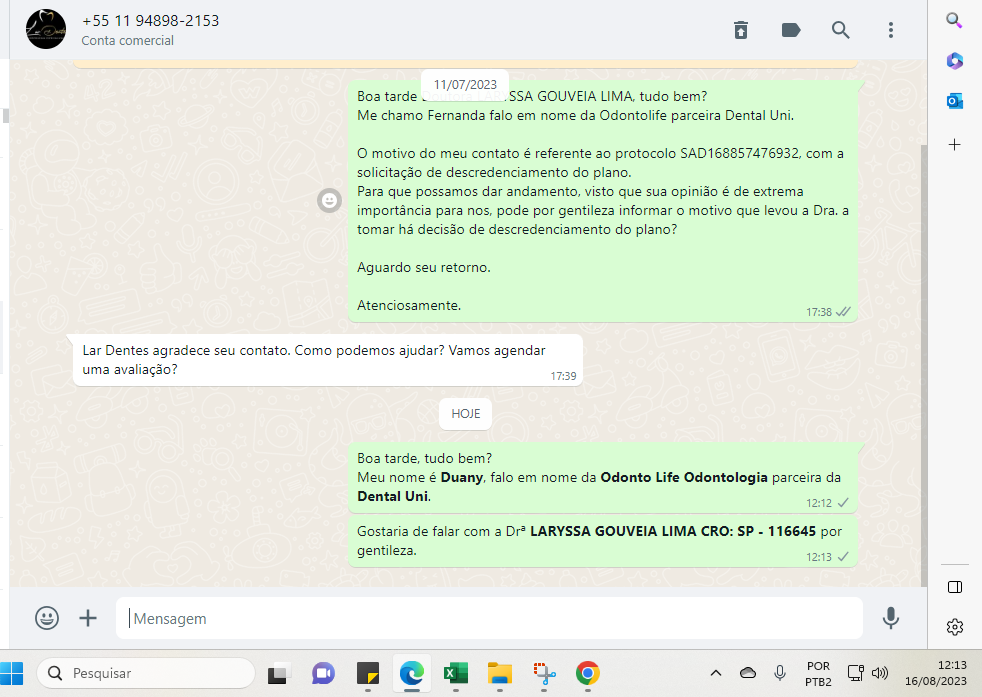This screenshot has width=982, height=697.
Task: Click 'LARYSSA GOUVEIA LIMA CRO: SP - 116645' text
Action: [673, 531]
